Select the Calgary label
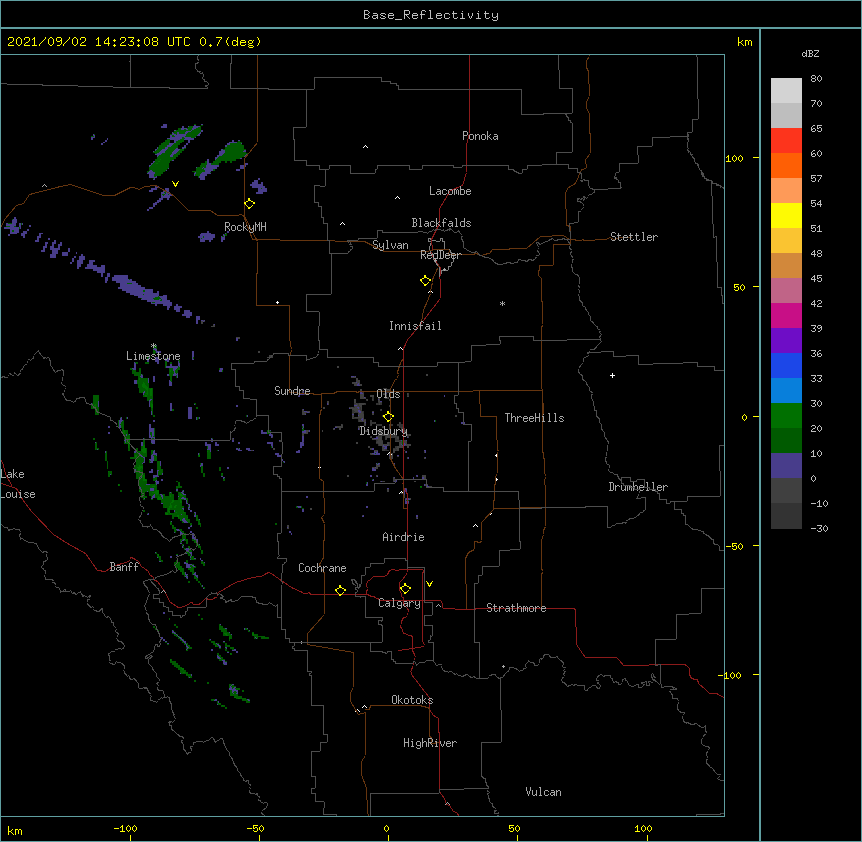 pyautogui.click(x=400, y=603)
